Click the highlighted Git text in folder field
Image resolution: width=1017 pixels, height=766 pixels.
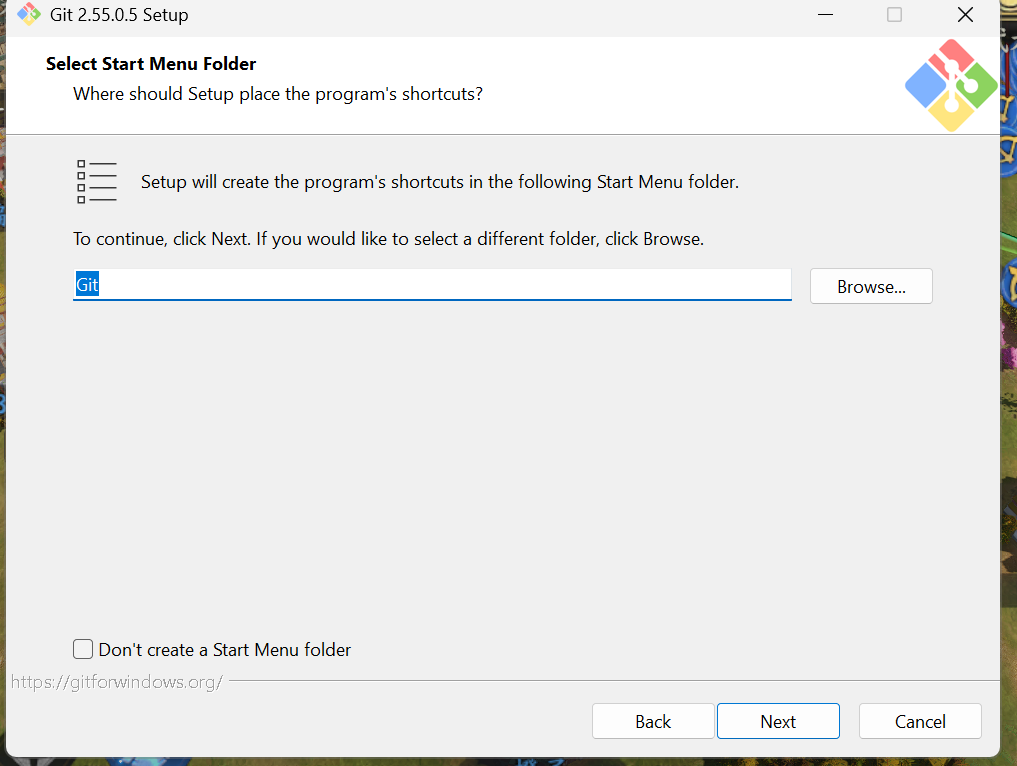[87, 285]
